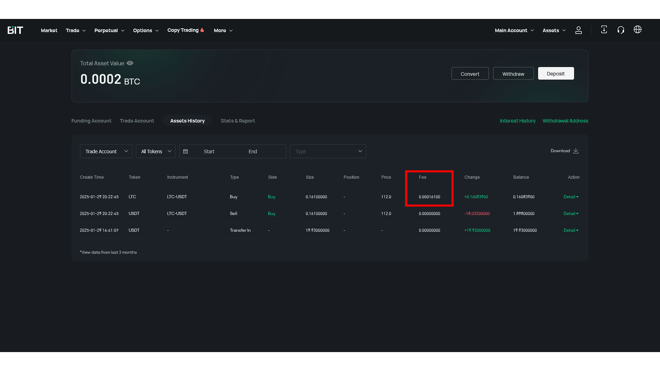Screen dimensions: 660x371
Task: Expand Detail for the Transfer In row
Action: point(571,230)
